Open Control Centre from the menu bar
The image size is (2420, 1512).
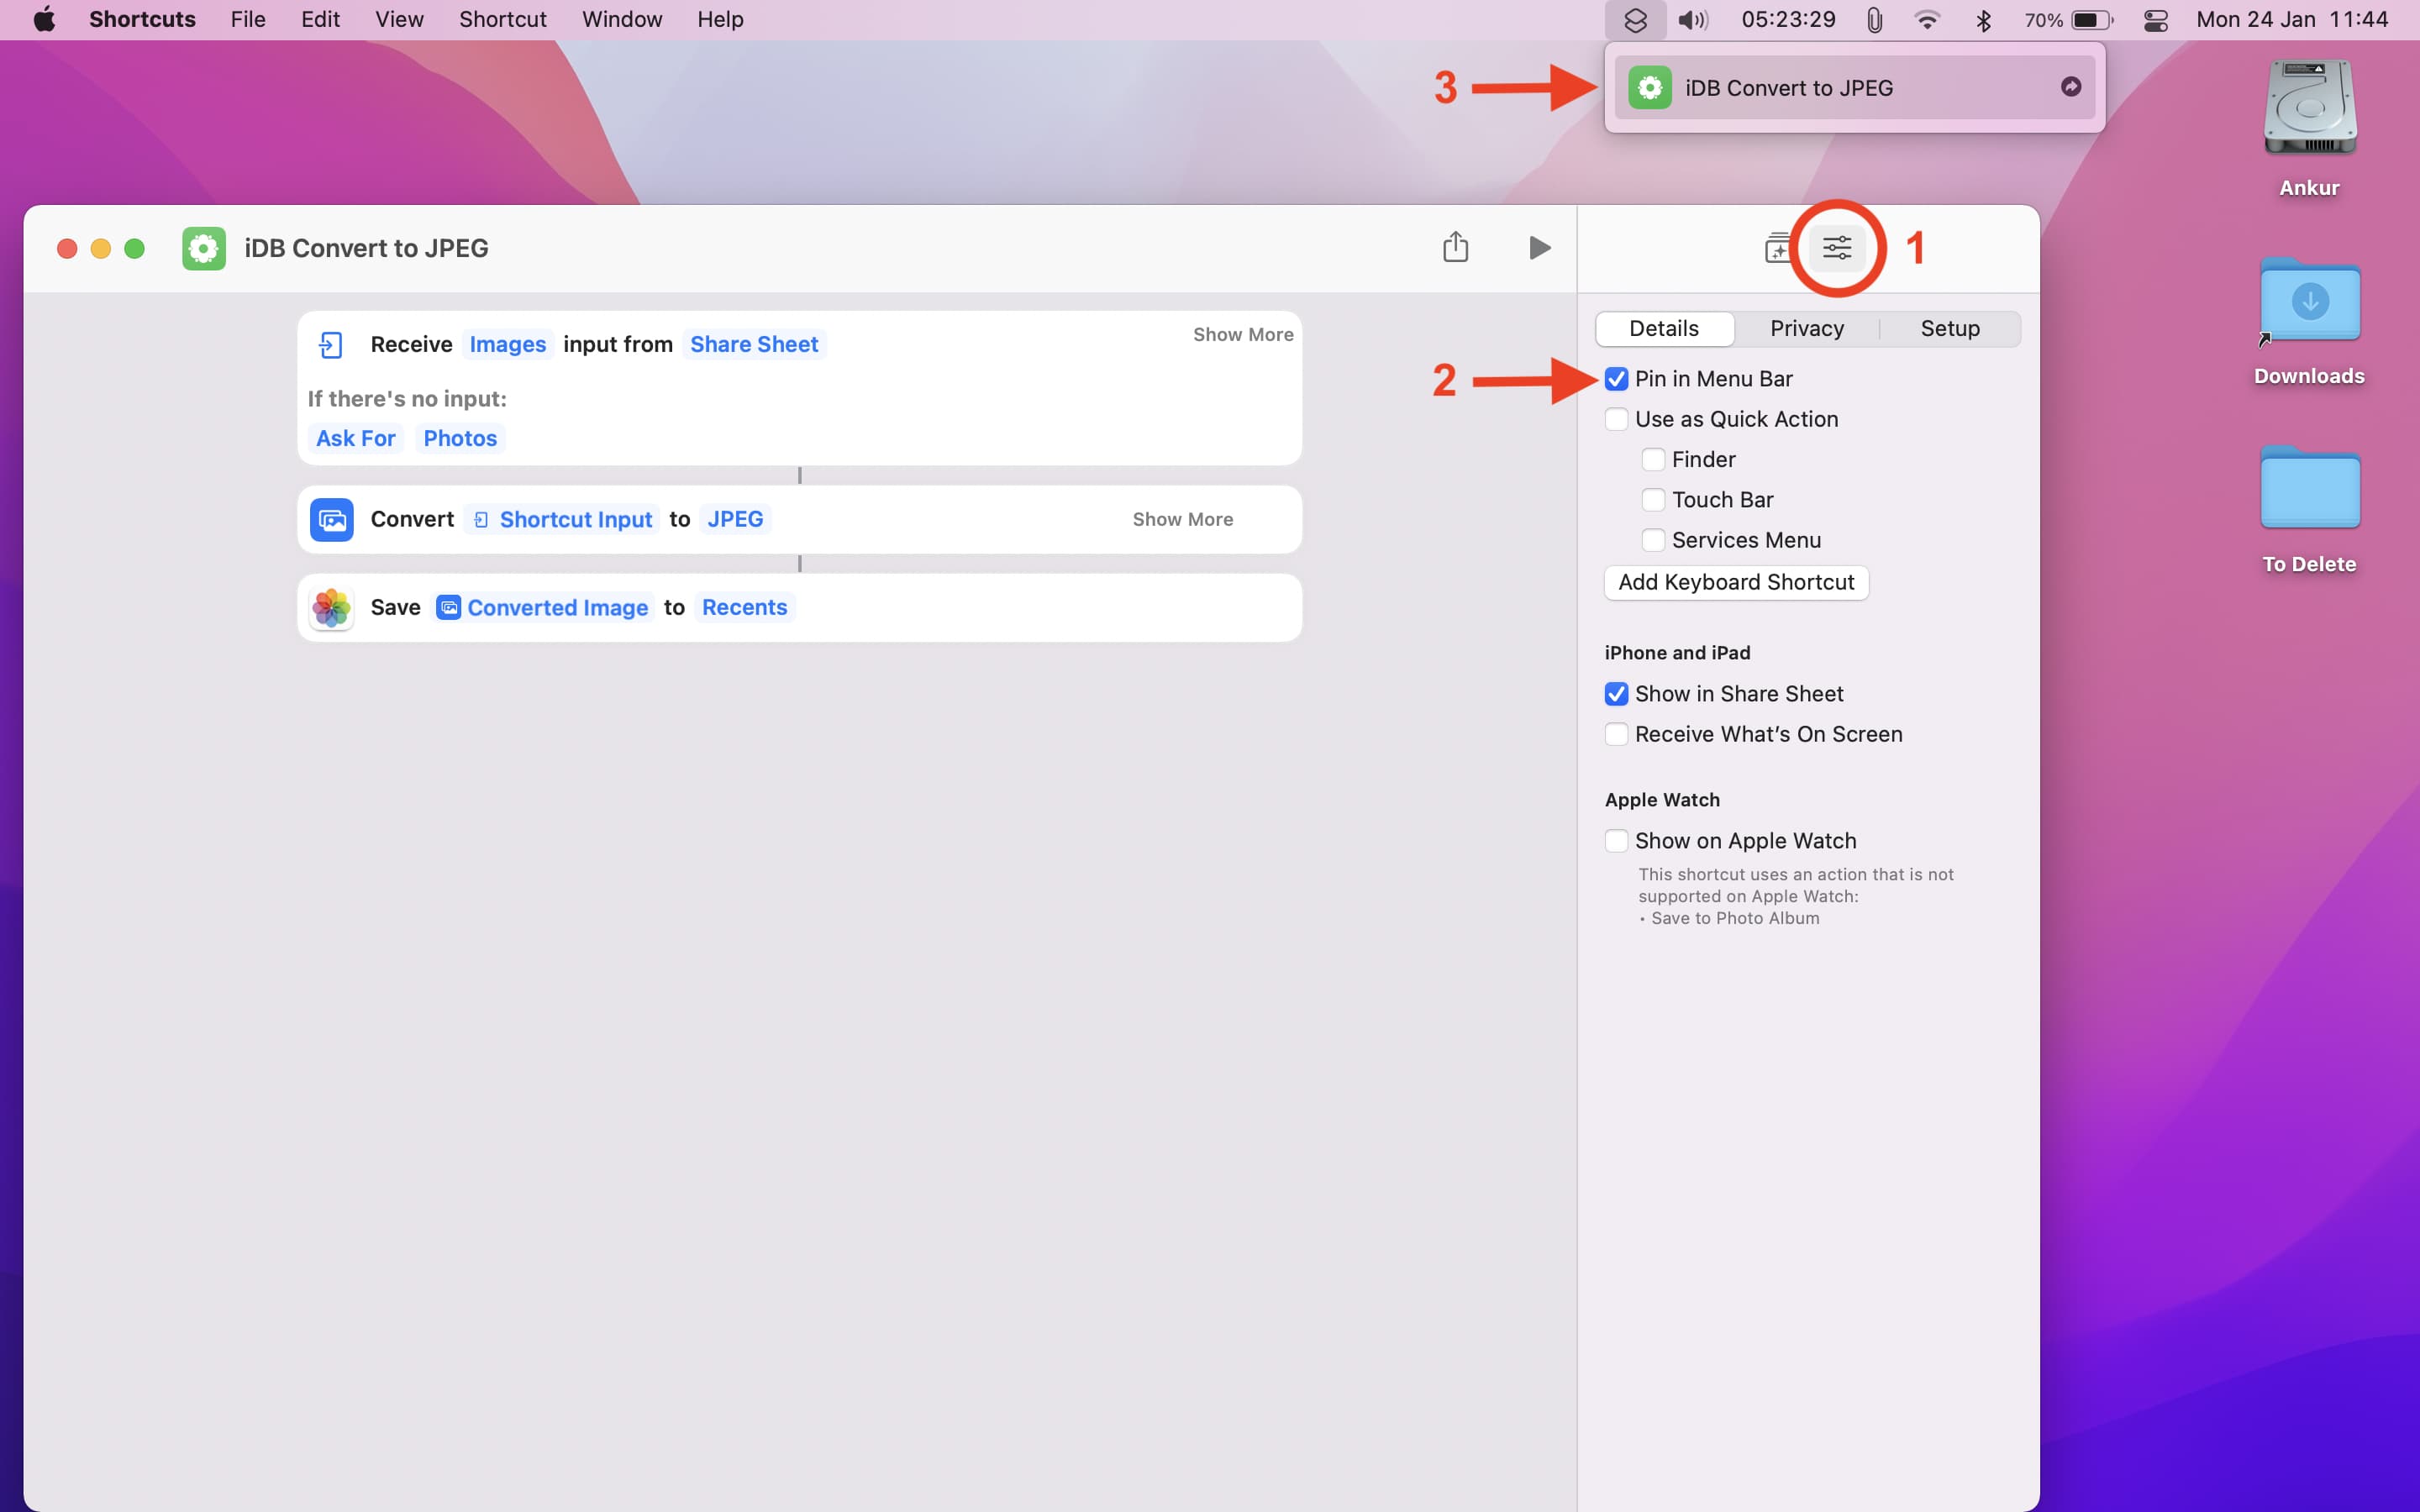(2155, 20)
